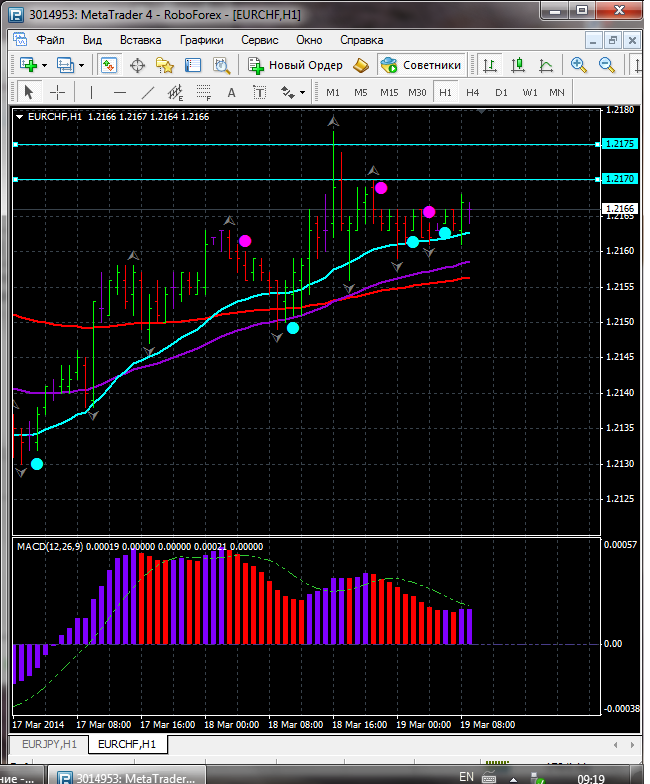Image resolution: width=650 pixels, height=784 pixels.
Task: Toggle the Market Watch window icon
Action: click(109, 65)
